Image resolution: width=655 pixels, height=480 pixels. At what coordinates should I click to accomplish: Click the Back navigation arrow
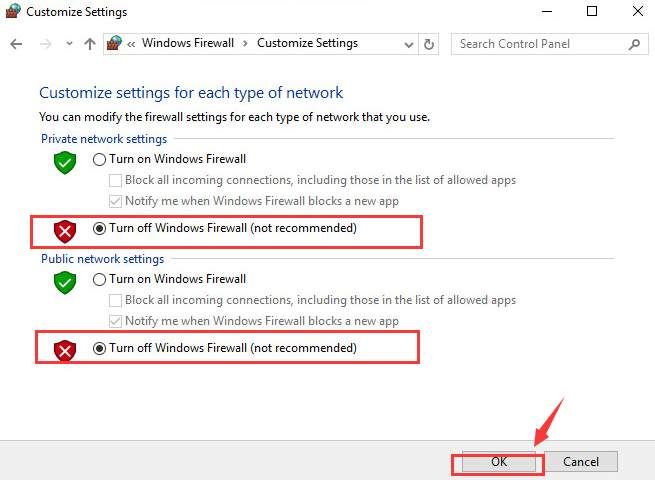(15, 44)
